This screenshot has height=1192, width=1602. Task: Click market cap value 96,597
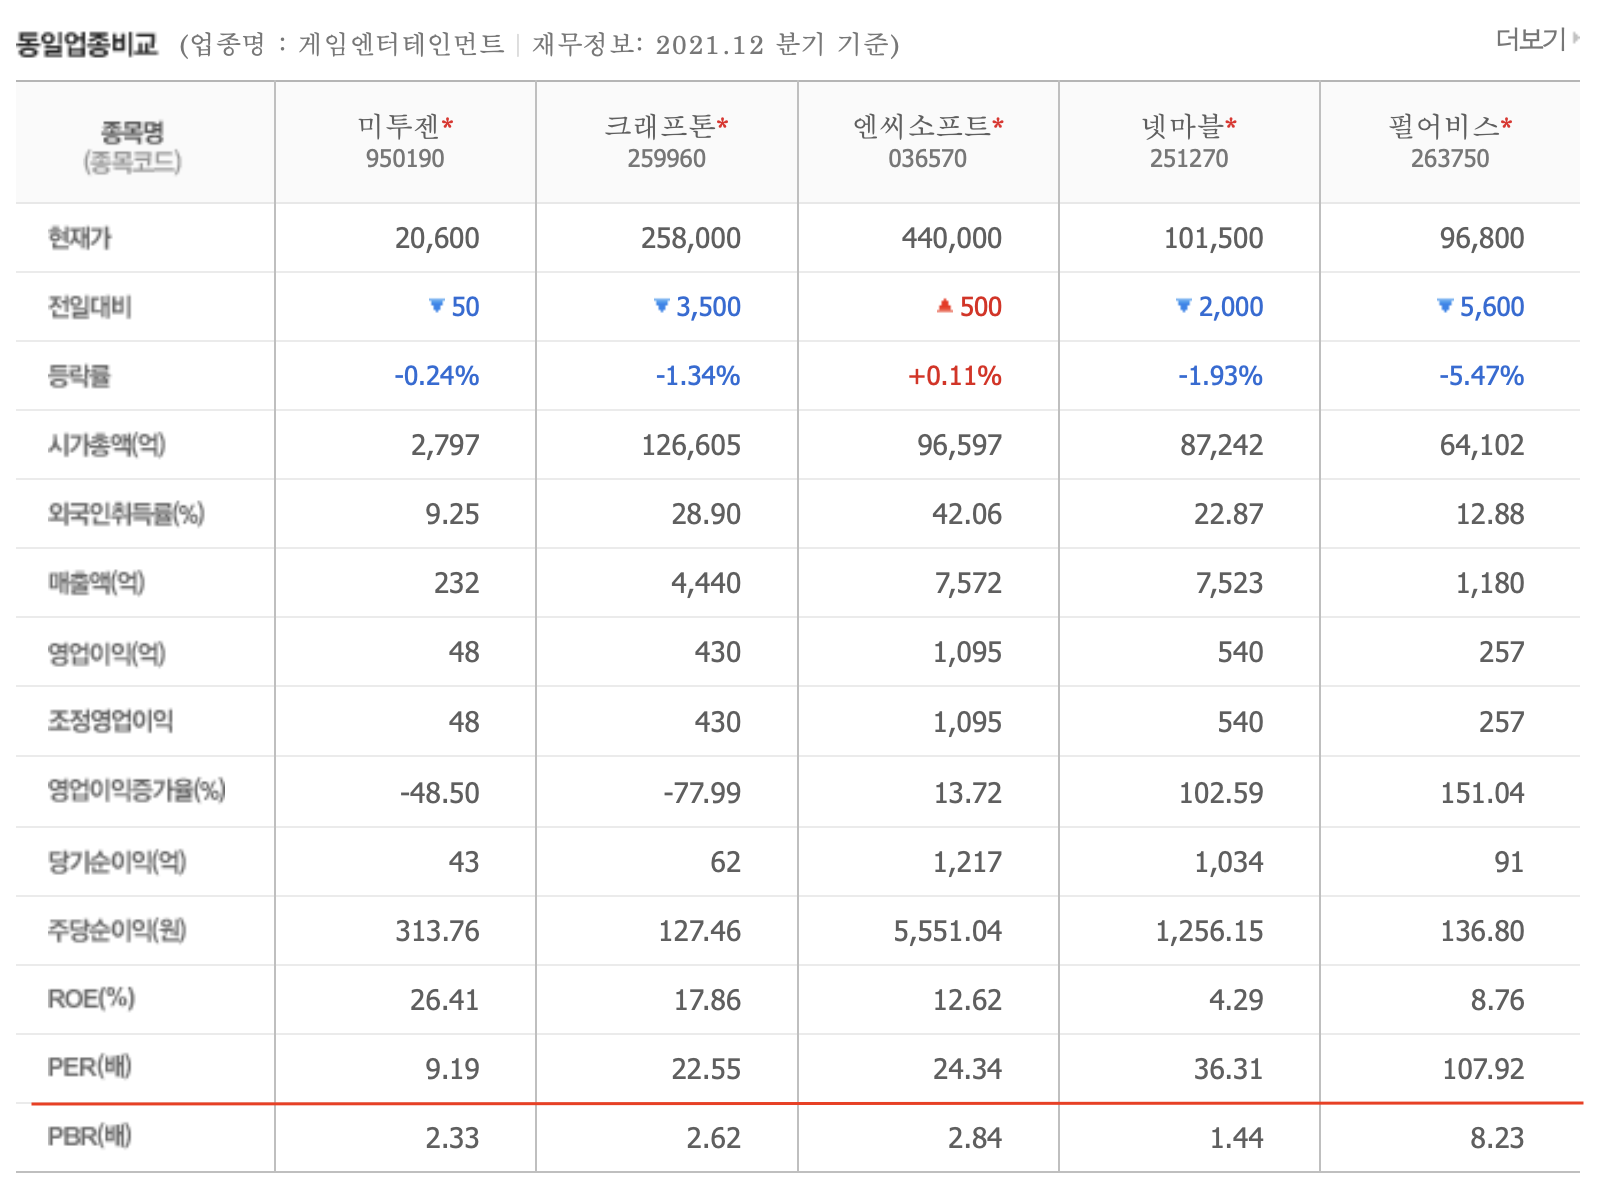point(960,445)
